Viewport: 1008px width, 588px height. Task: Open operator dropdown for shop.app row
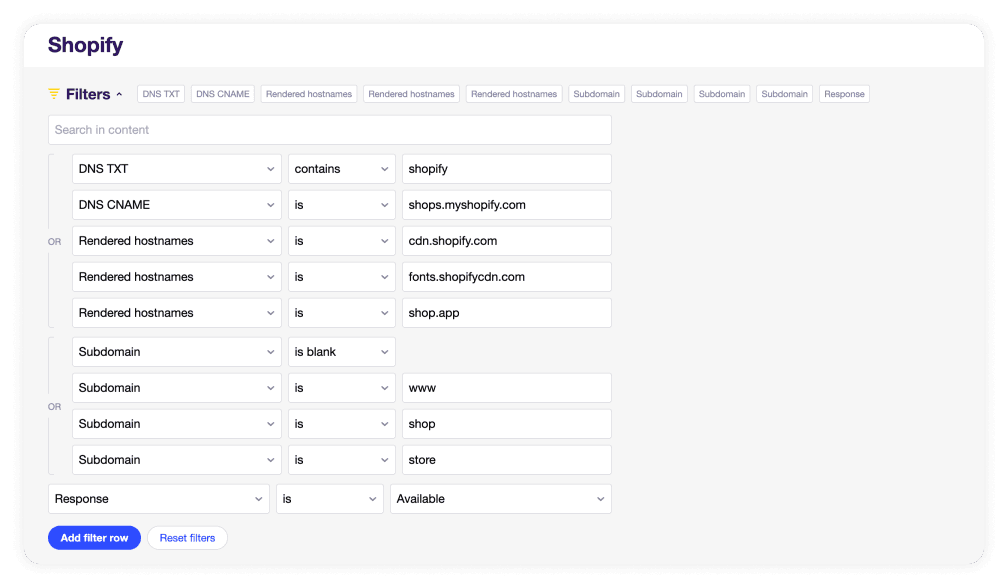click(341, 313)
